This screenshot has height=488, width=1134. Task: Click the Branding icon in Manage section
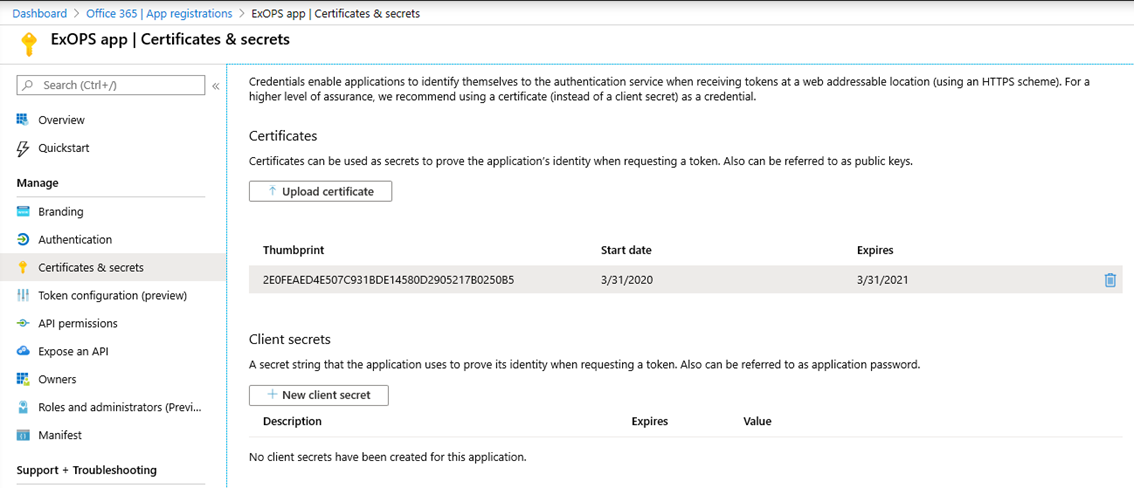pyautogui.click(x=23, y=212)
